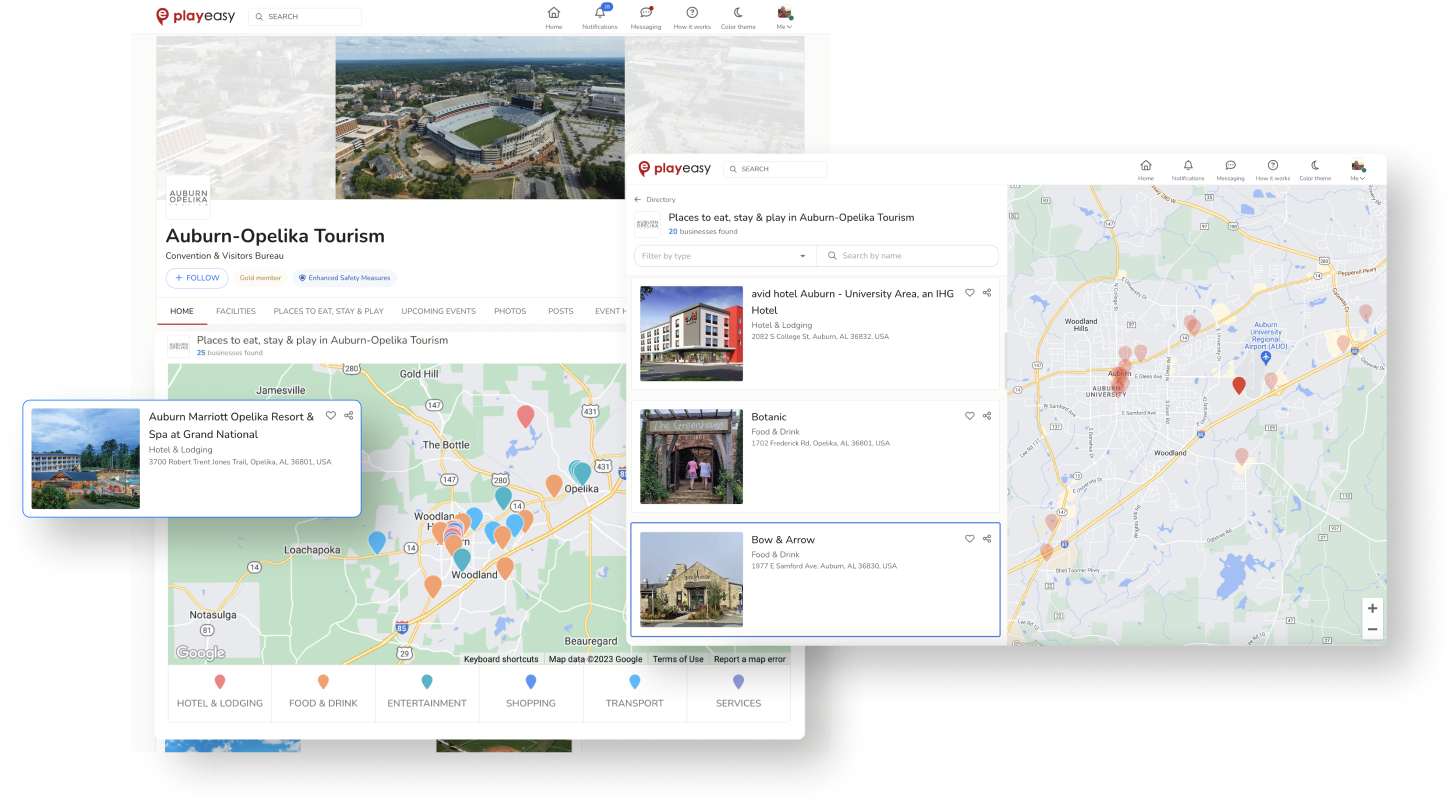
Task: Share the avid hotel Auburn listing
Action: 987,293
